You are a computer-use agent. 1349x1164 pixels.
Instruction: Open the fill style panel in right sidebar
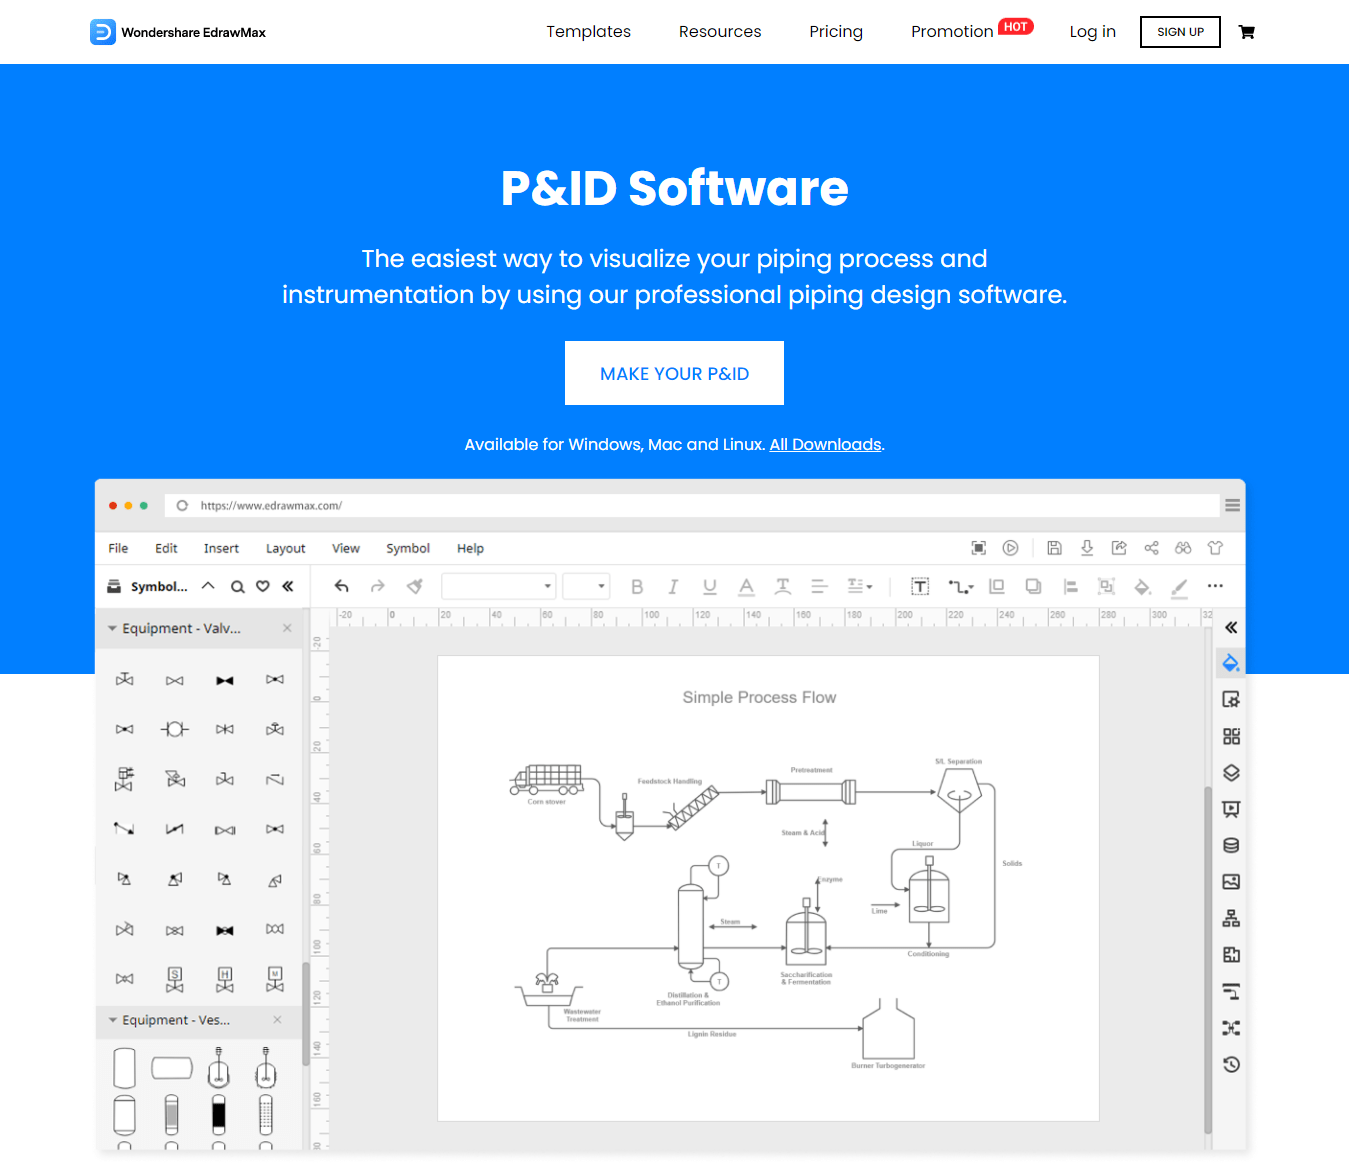click(1231, 663)
